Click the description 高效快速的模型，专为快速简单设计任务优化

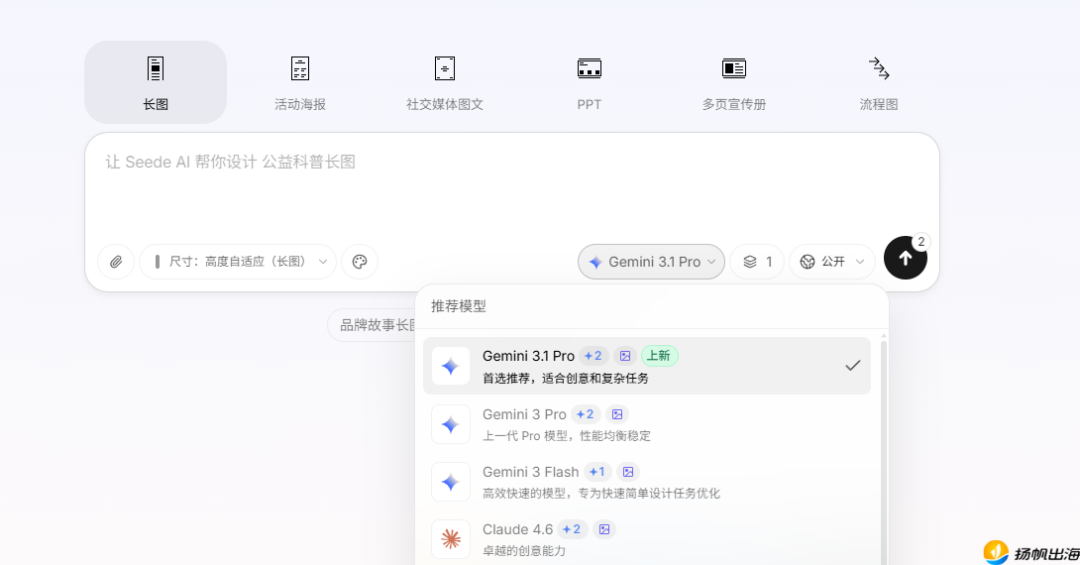601,493
